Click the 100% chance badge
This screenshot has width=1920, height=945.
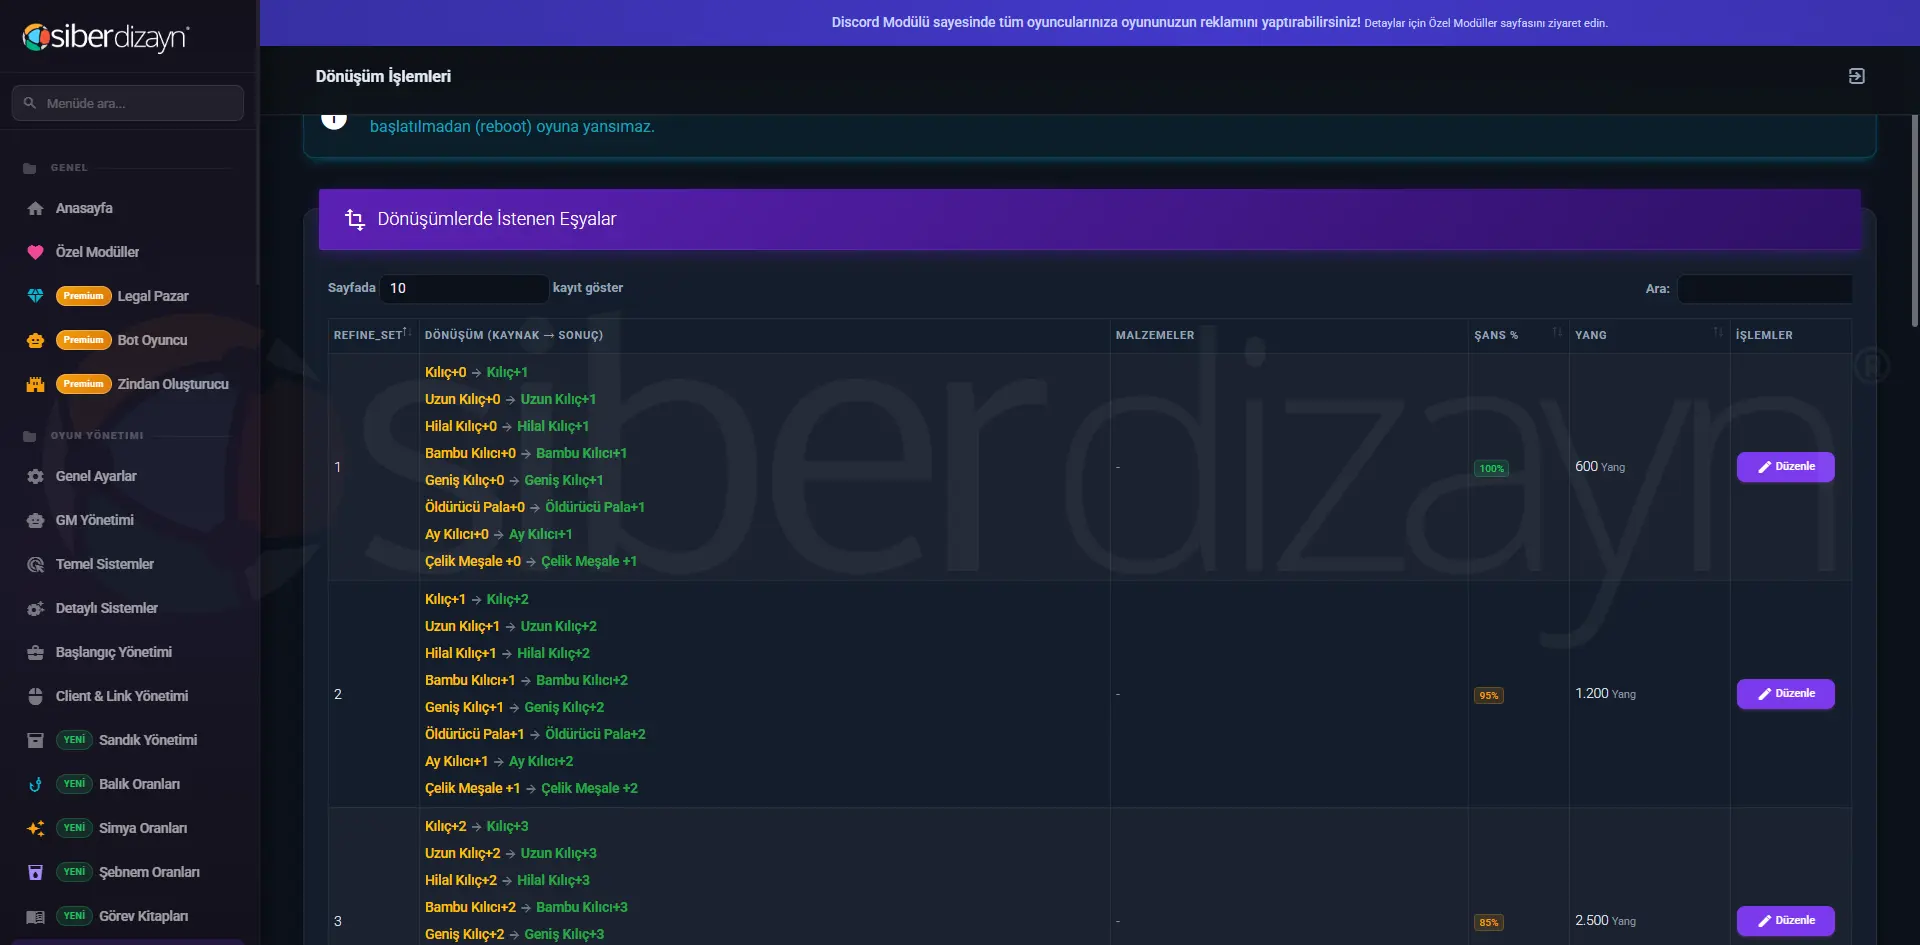tap(1491, 468)
